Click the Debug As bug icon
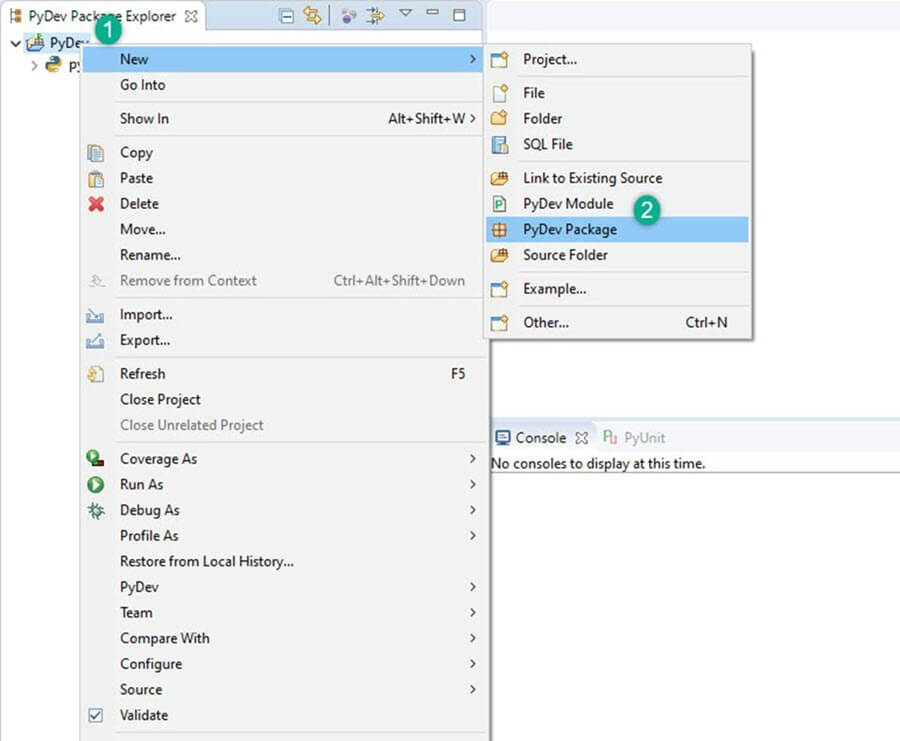 click(x=96, y=510)
